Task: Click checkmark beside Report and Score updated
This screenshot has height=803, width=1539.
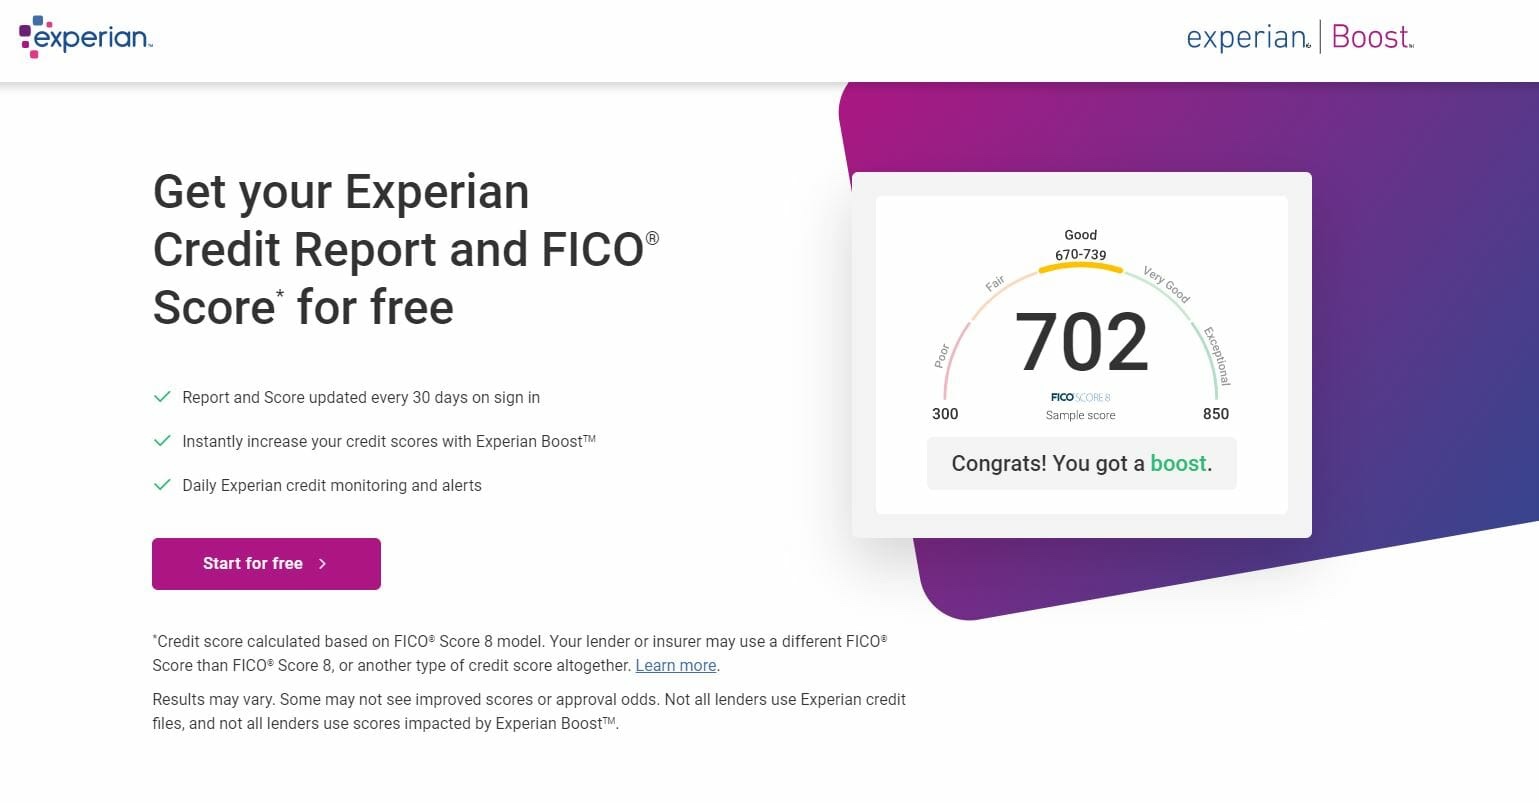Action: (161, 397)
